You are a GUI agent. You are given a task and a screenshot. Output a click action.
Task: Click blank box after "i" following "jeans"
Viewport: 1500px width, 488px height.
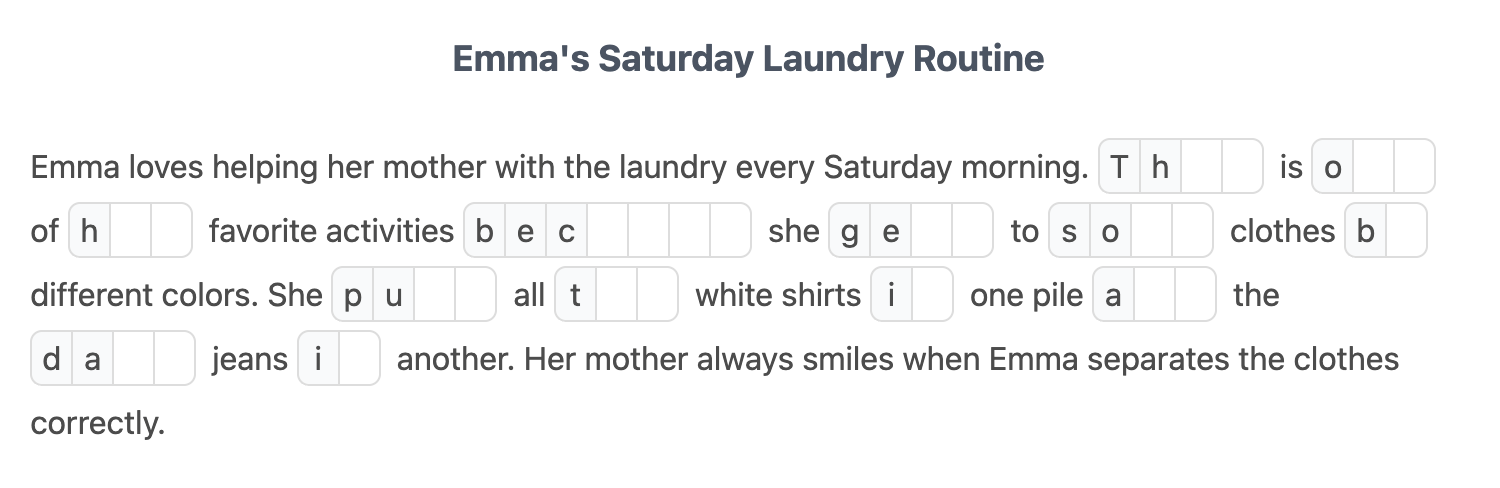coord(359,359)
